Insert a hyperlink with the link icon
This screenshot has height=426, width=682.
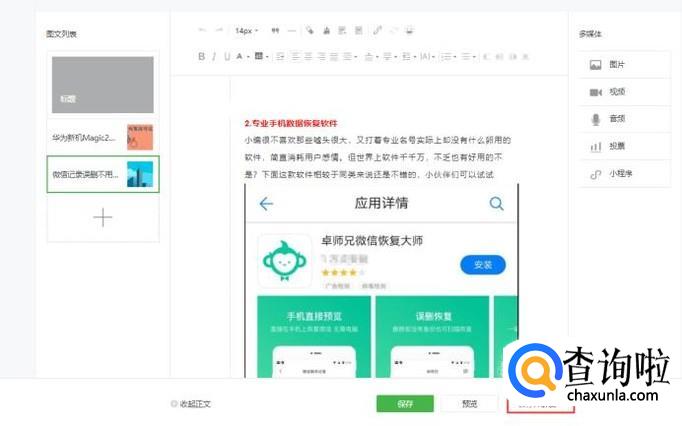[378, 30]
